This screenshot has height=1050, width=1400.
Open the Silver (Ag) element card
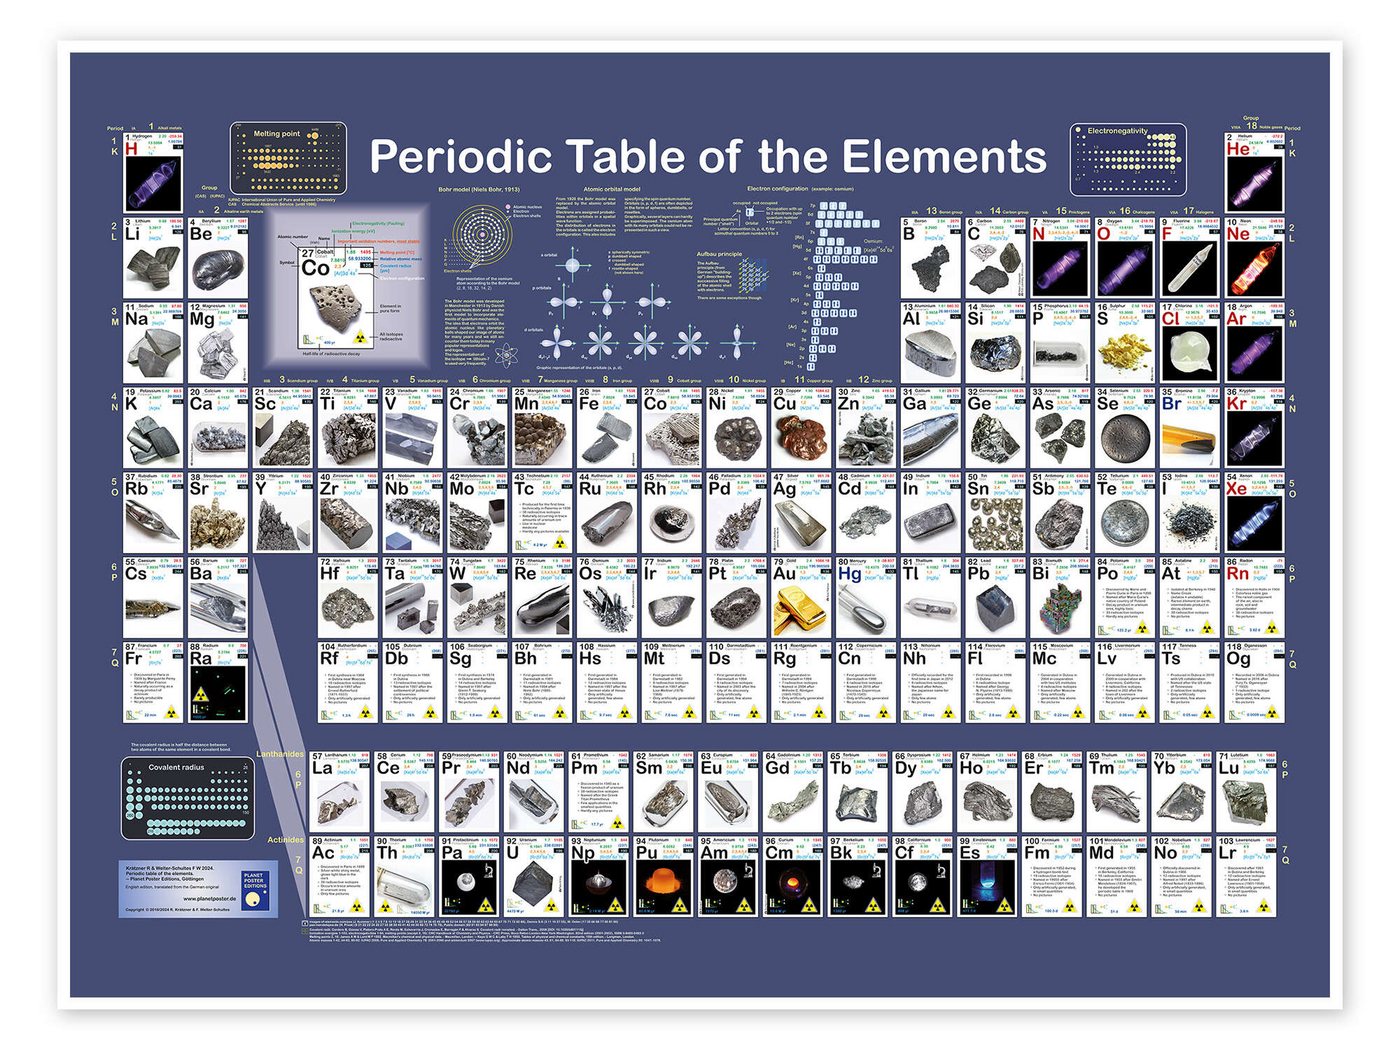(x=802, y=512)
